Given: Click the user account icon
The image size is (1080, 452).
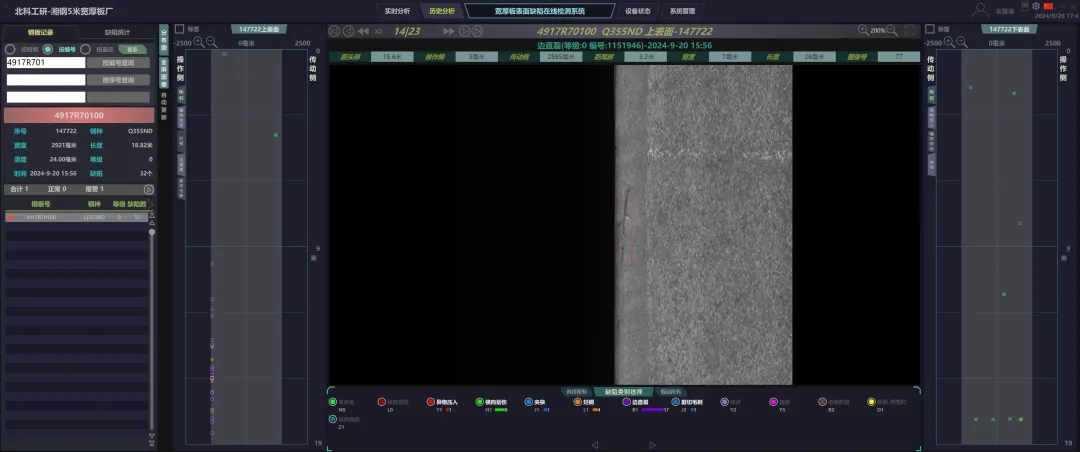Looking at the screenshot, I should click(x=979, y=9).
